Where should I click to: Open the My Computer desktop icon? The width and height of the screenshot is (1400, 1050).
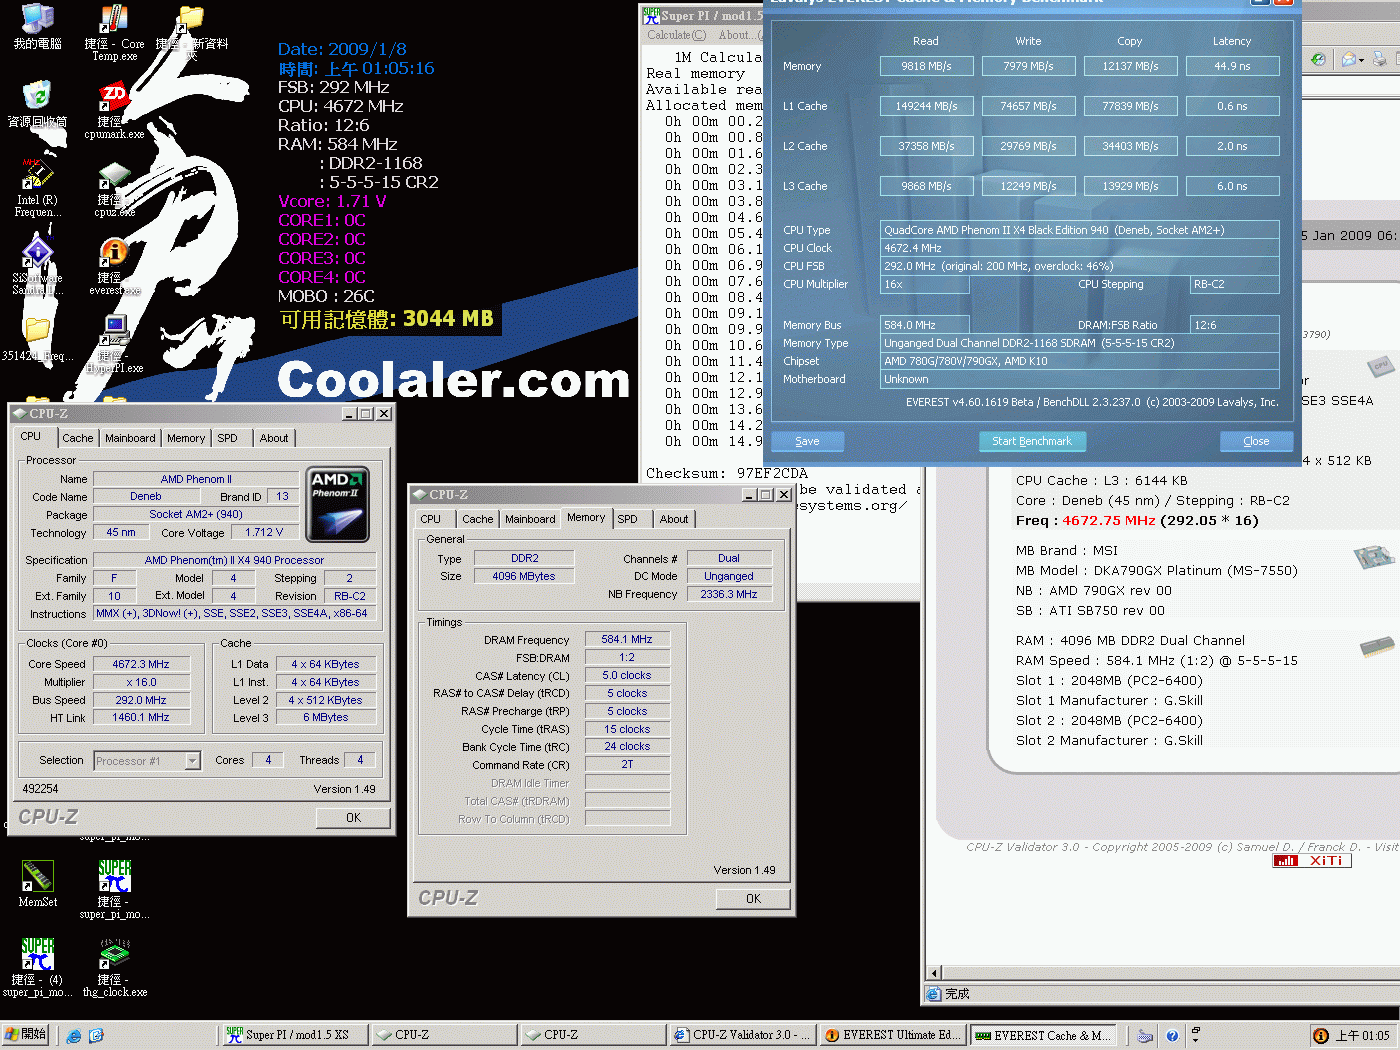tap(37, 27)
